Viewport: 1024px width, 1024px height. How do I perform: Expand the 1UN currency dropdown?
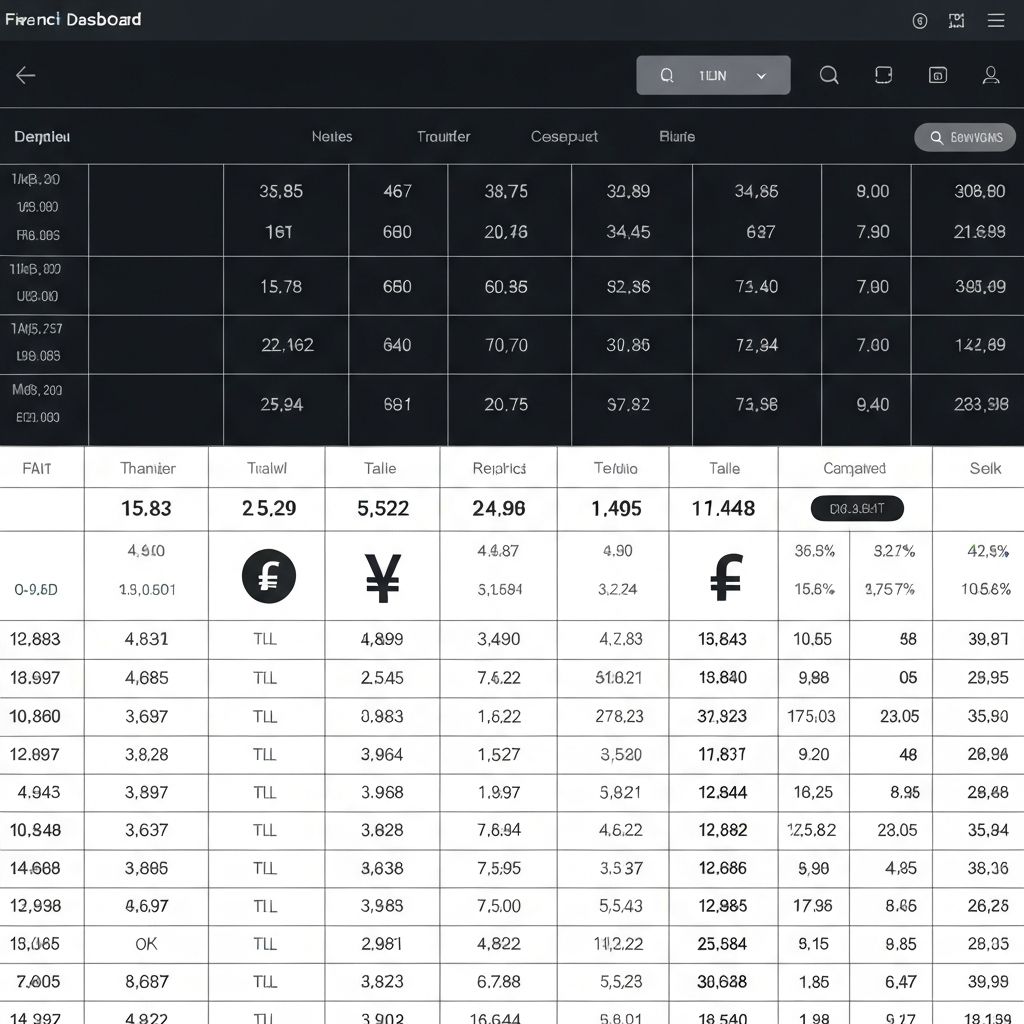[760, 74]
